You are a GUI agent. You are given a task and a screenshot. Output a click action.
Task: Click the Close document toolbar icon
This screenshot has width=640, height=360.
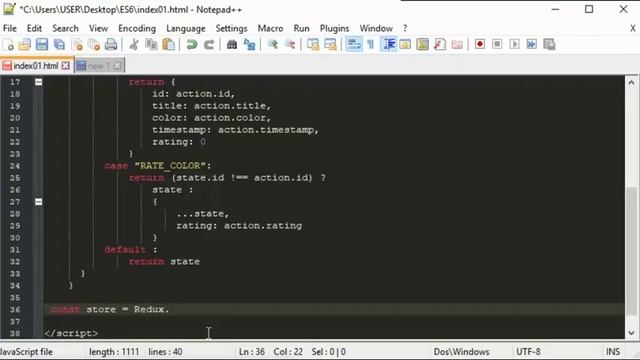77,44
